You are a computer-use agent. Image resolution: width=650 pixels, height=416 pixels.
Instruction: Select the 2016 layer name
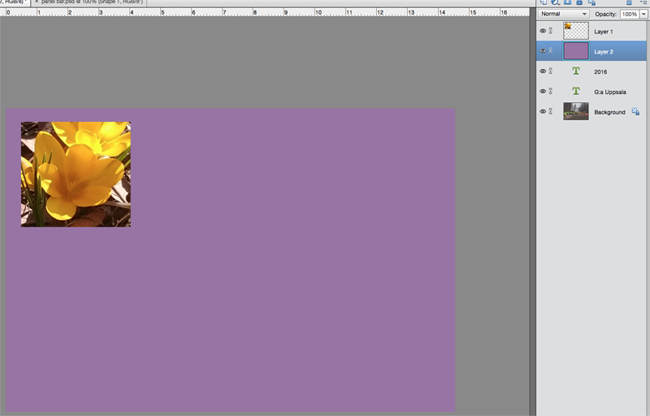600,72
